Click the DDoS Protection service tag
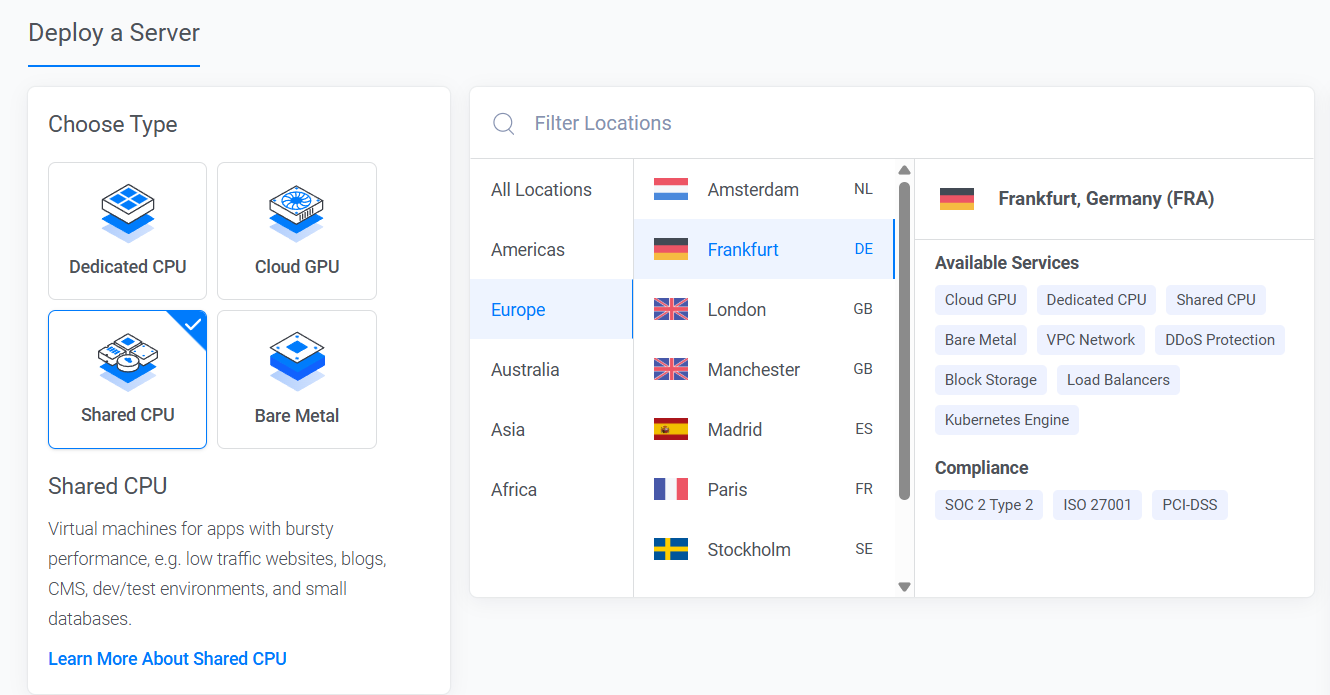 pos(1220,340)
